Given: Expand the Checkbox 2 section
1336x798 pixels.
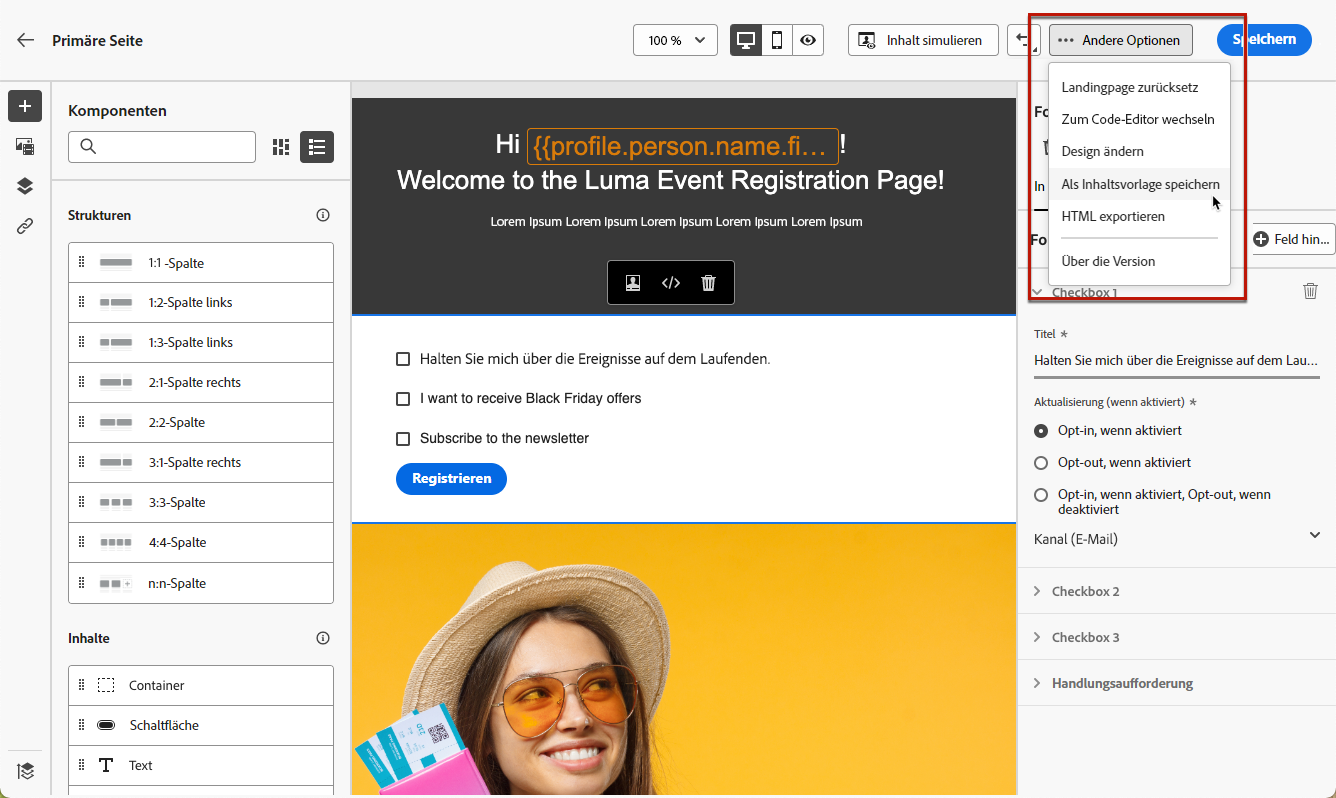Looking at the screenshot, I should 1177,591.
